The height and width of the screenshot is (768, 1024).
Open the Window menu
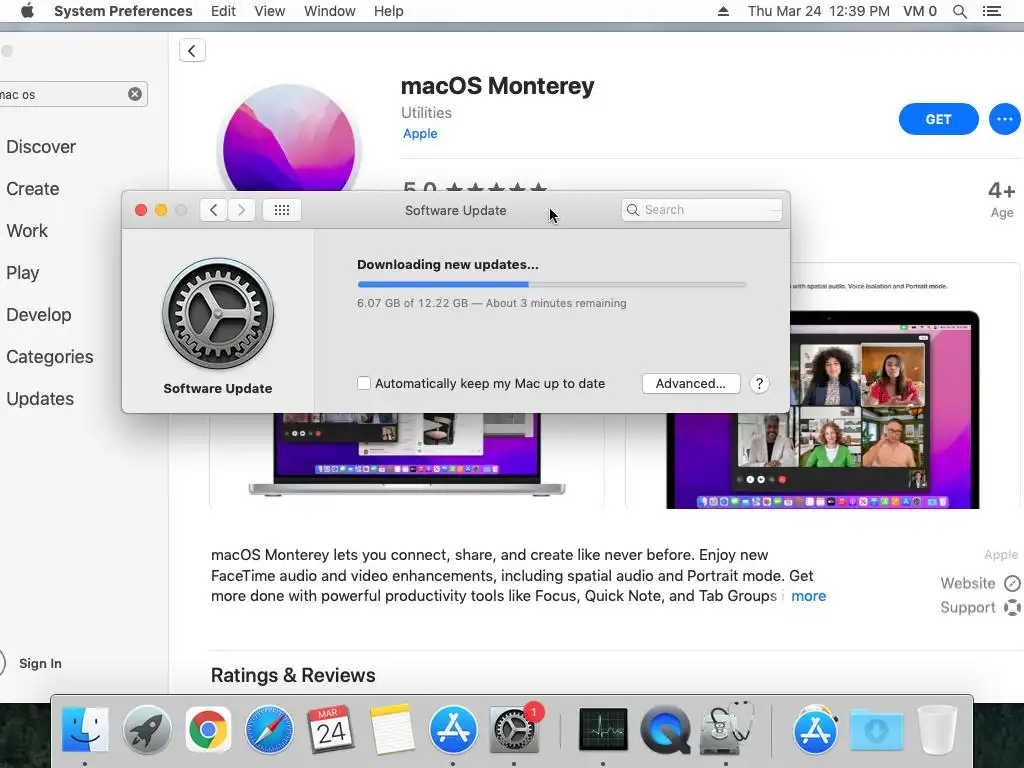[330, 11]
